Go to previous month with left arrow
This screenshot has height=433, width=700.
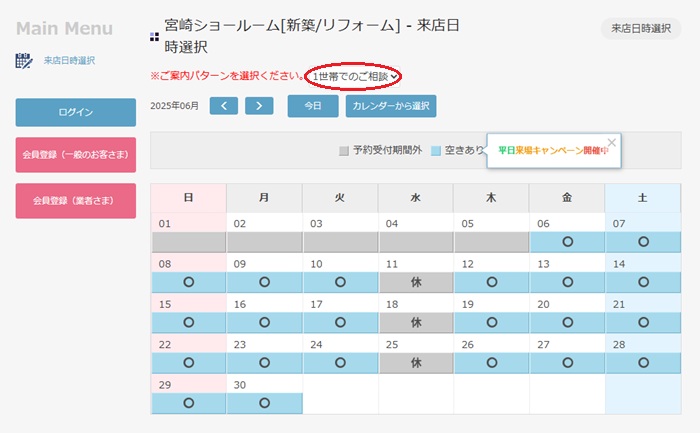pyautogui.click(x=224, y=106)
